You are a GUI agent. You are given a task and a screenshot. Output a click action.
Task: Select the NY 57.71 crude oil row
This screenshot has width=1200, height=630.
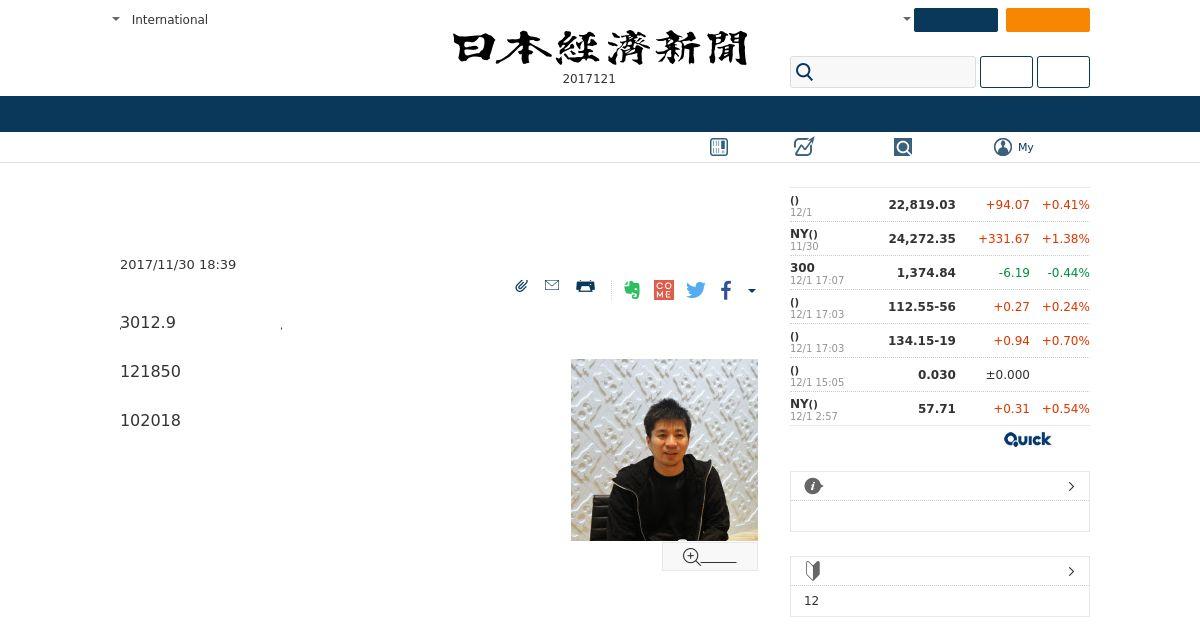[x=940, y=409]
